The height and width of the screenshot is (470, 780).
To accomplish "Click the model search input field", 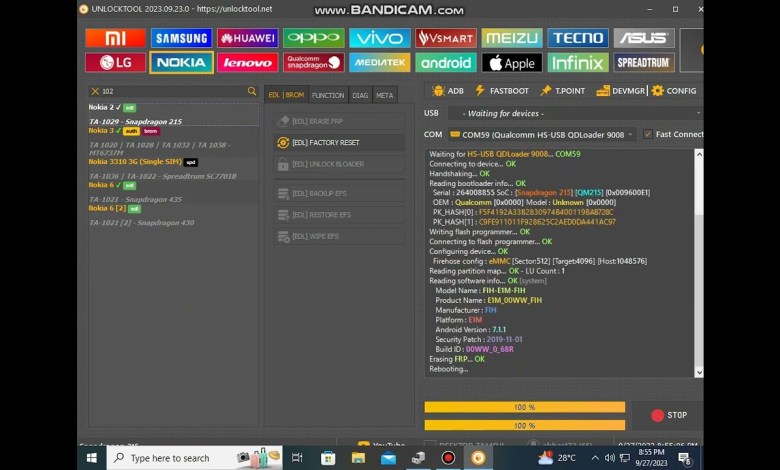I will point(173,91).
